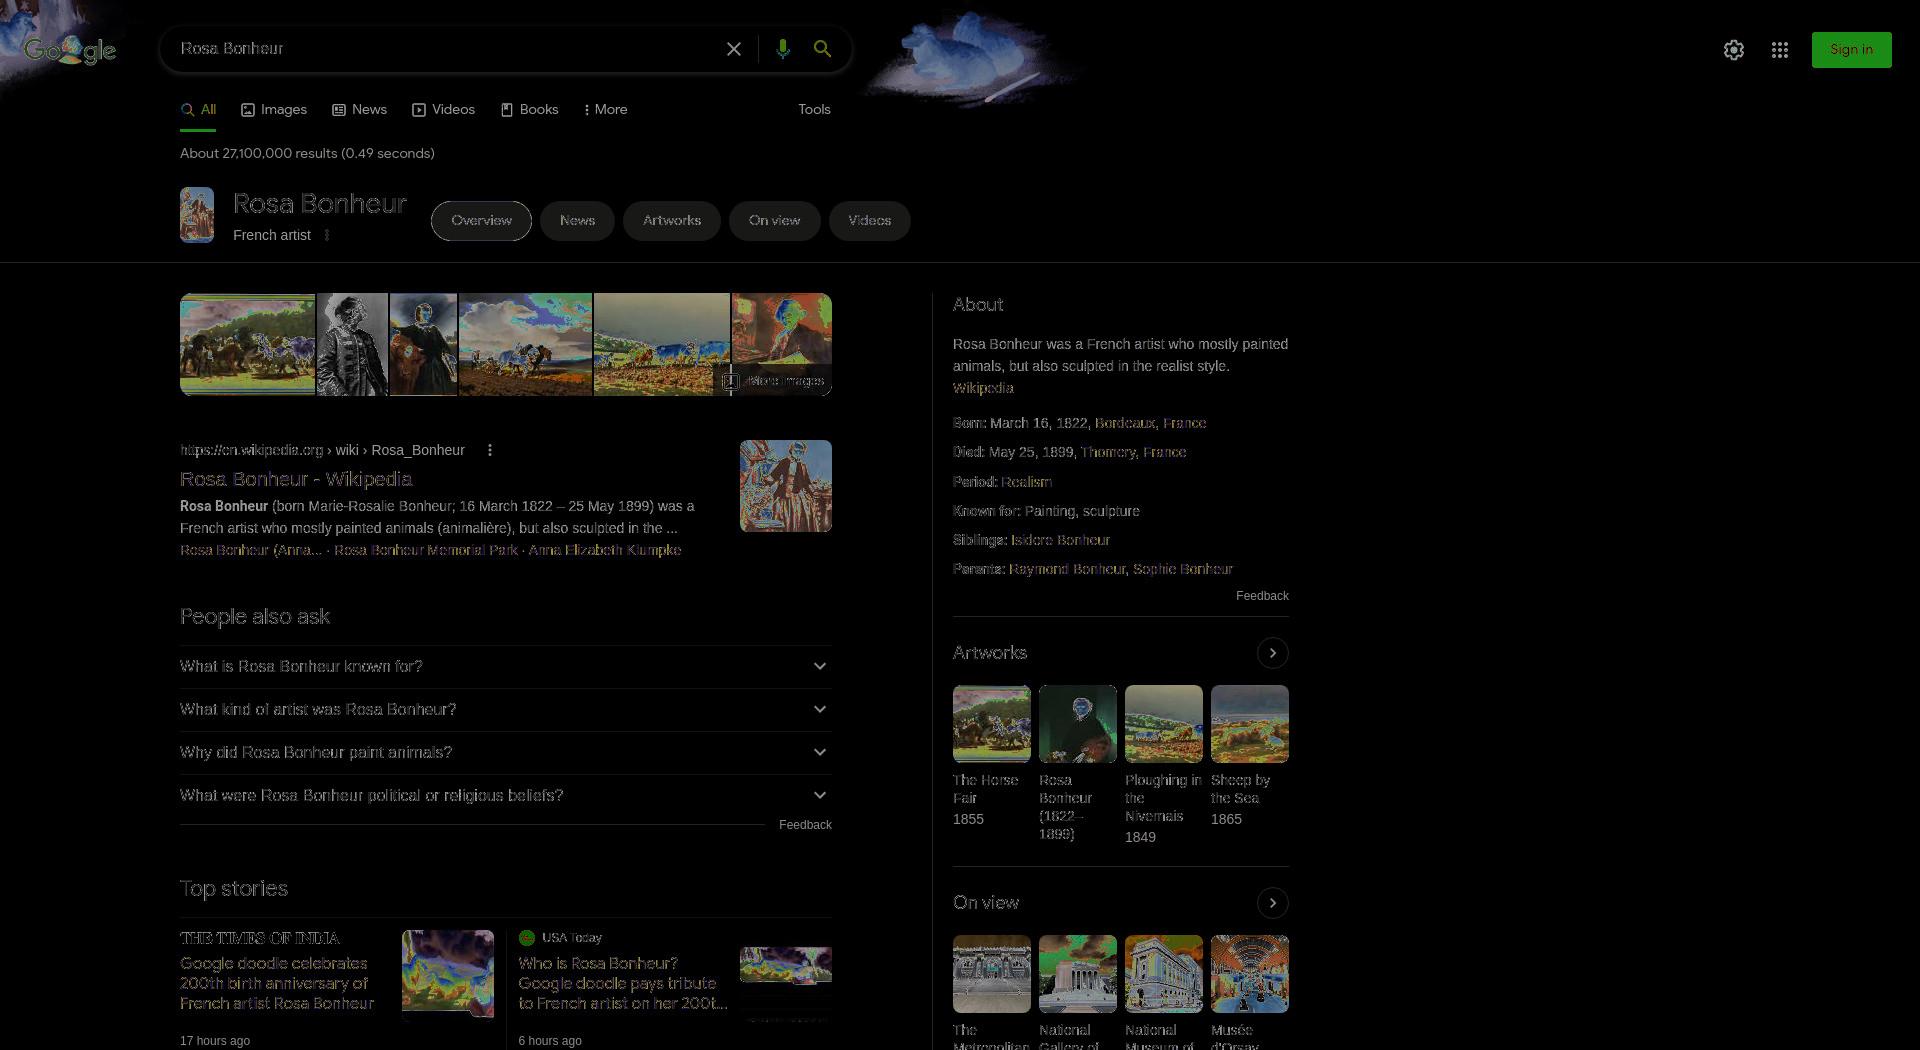Open Rosa Bonheur - Wikipedia result
Viewport: 1920px width, 1050px height.
[x=296, y=479]
